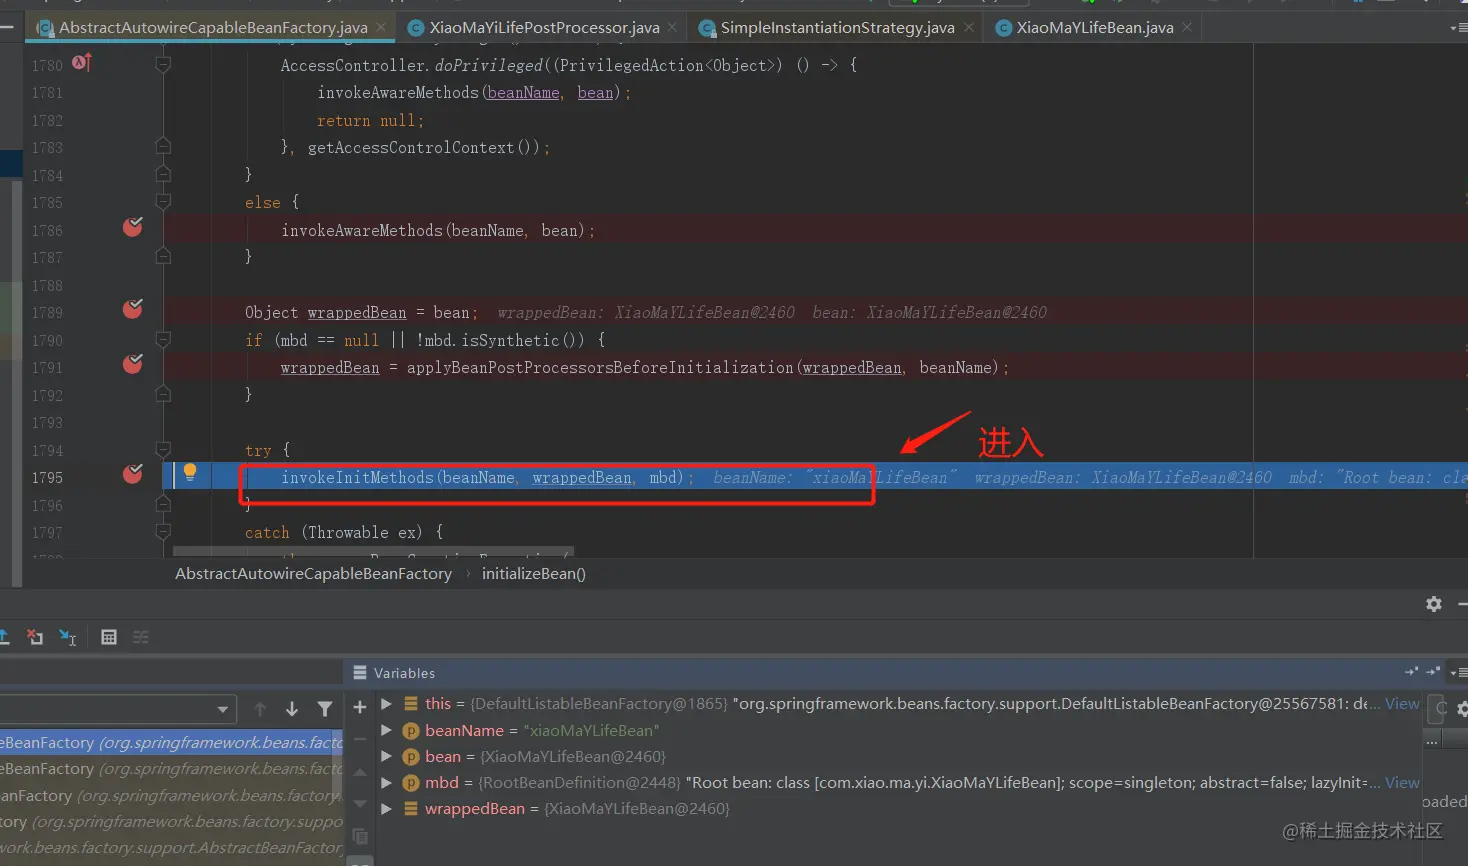
Task: Click the remove watch minus icon
Action: pyautogui.click(x=360, y=739)
